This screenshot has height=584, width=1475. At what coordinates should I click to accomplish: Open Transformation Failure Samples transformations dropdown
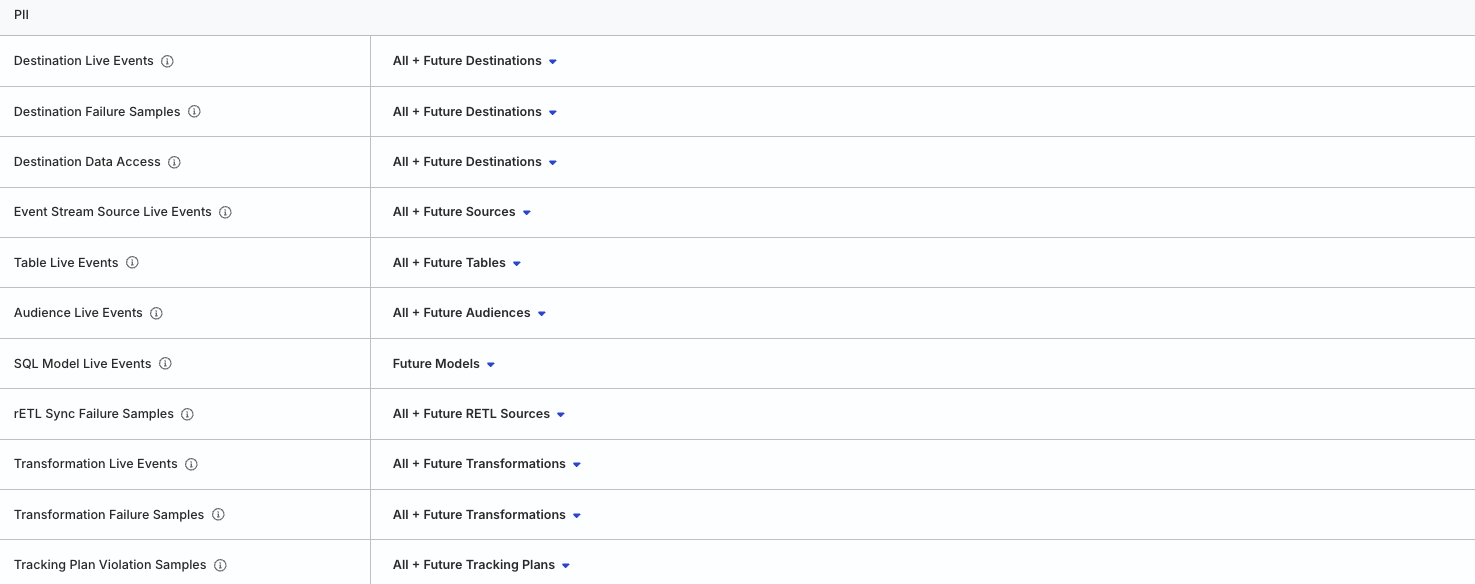[487, 514]
